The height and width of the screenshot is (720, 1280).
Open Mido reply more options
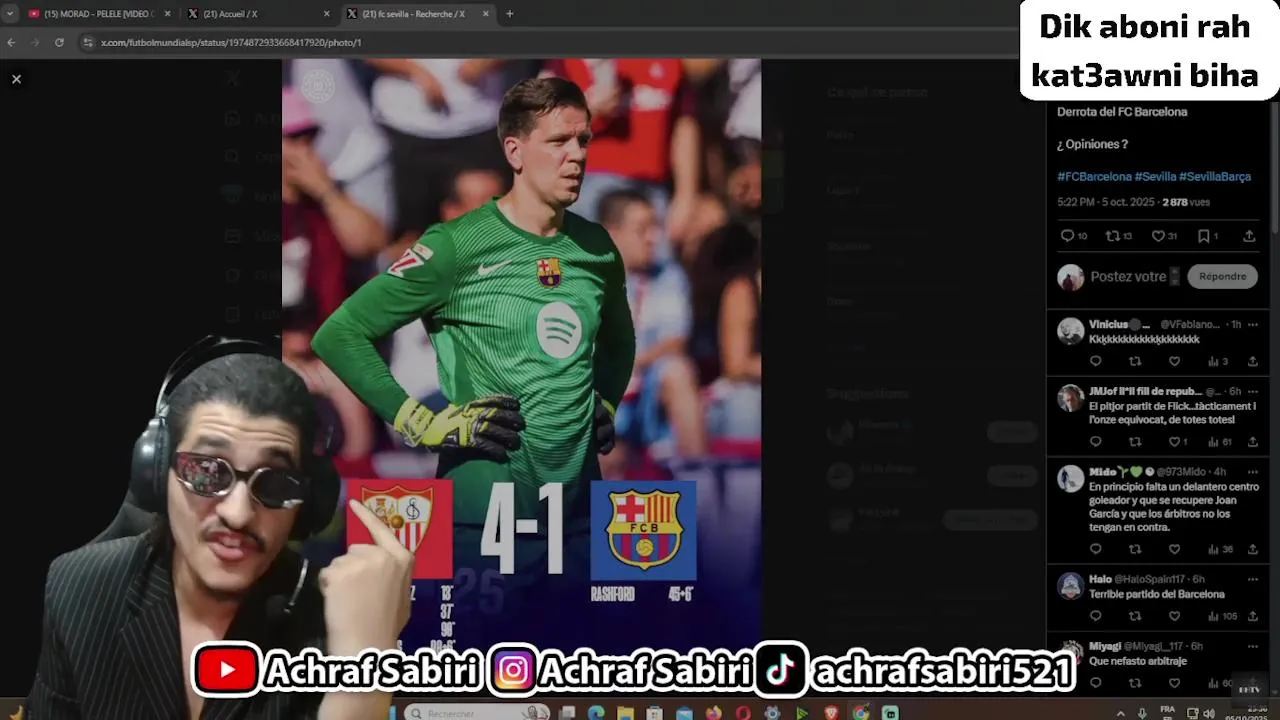[x=1252, y=471]
